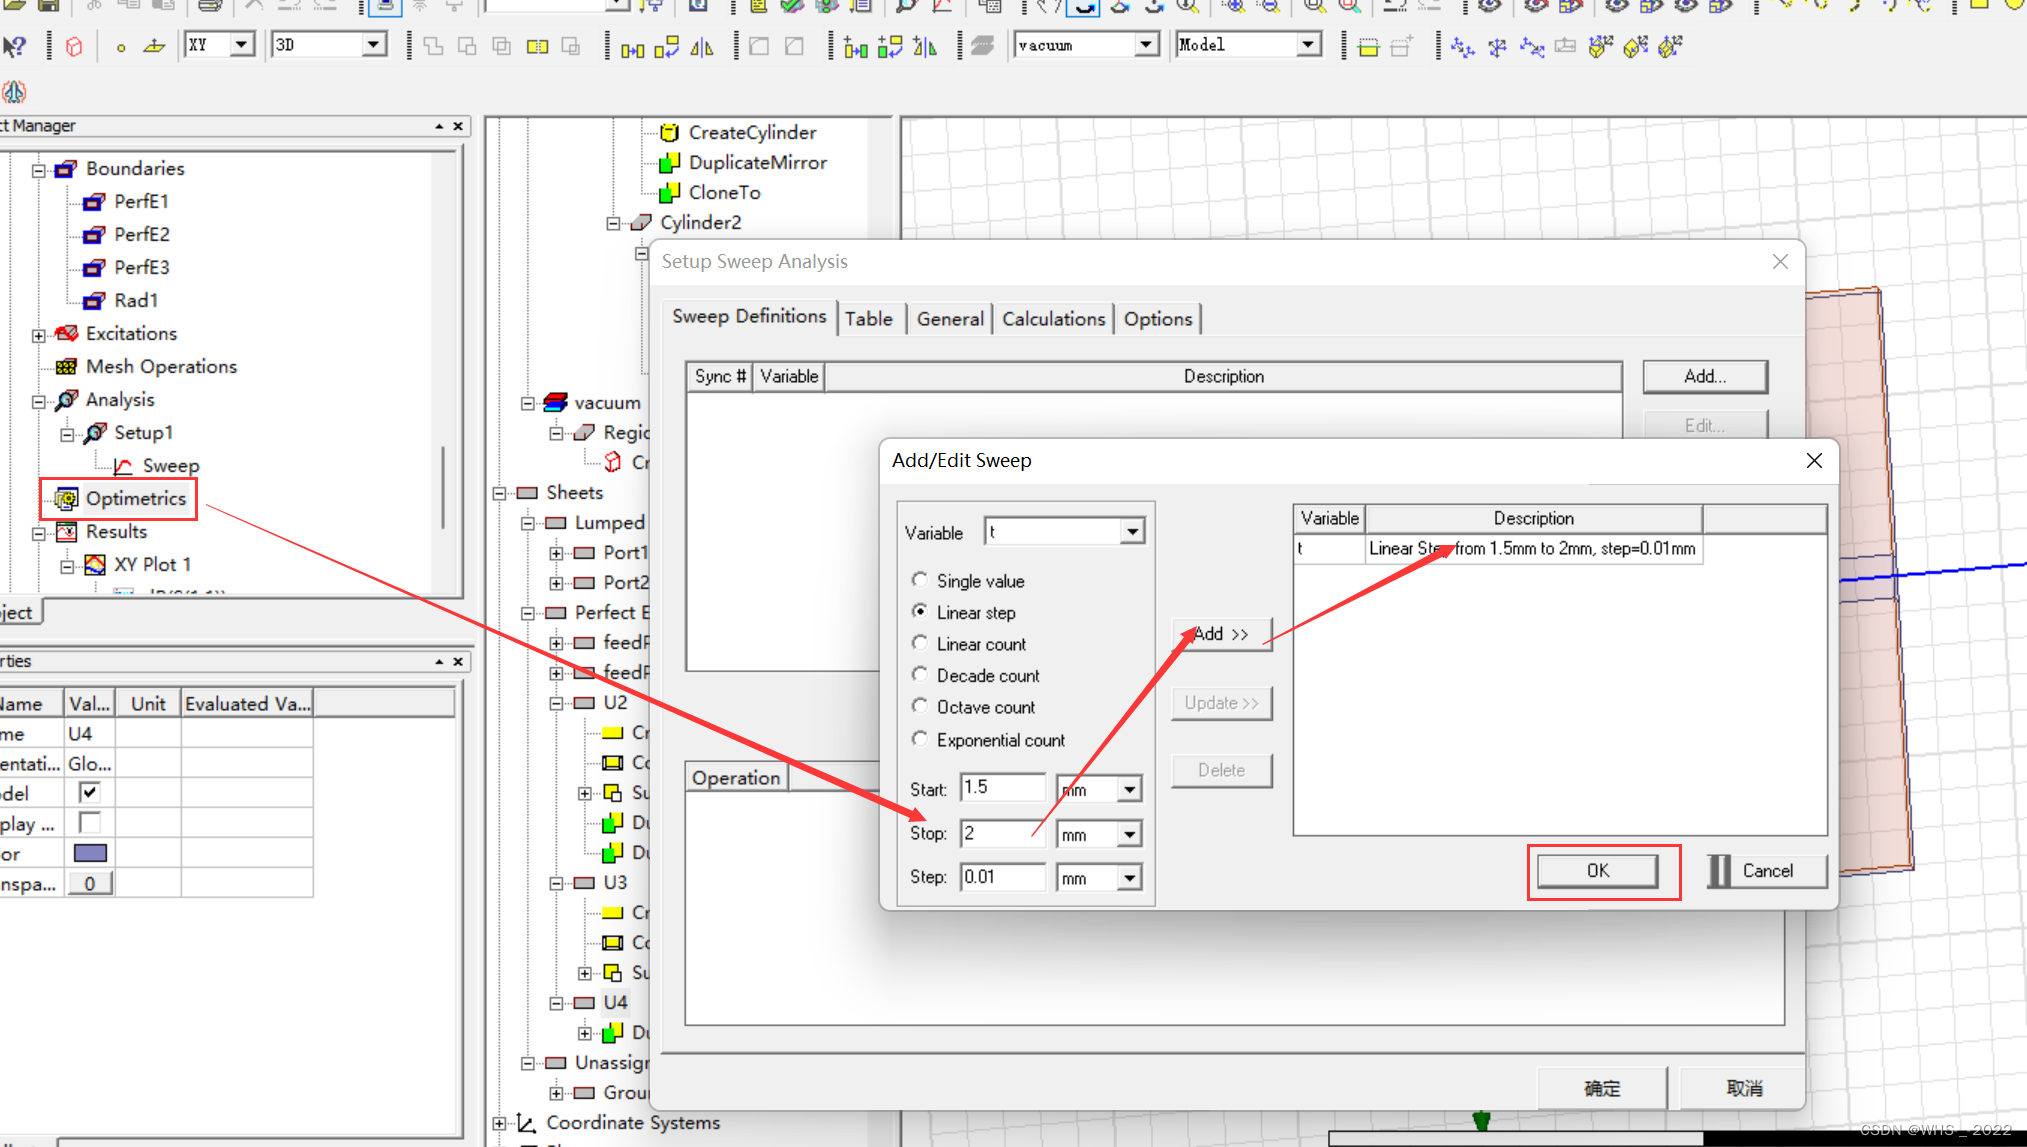Click the blue color swatch in properties
Viewport: 2027px width, 1147px height.
click(x=90, y=853)
